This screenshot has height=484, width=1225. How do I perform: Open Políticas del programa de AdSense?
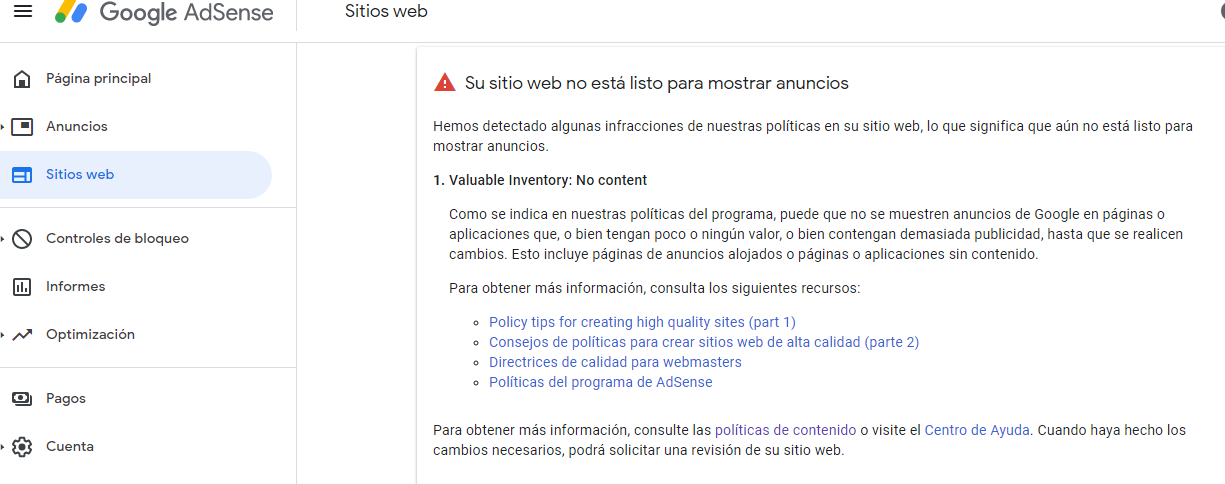tap(601, 382)
